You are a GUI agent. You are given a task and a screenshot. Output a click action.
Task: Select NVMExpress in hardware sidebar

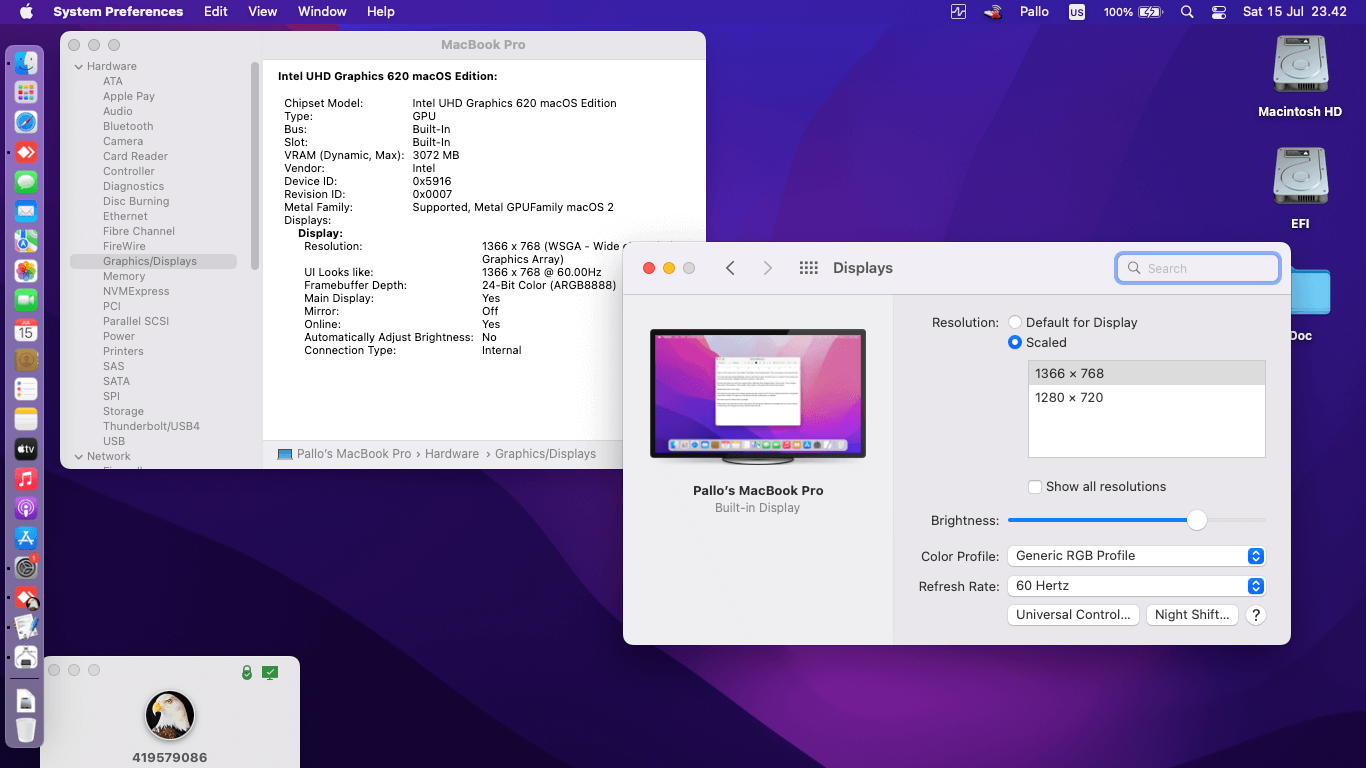[x=136, y=292]
